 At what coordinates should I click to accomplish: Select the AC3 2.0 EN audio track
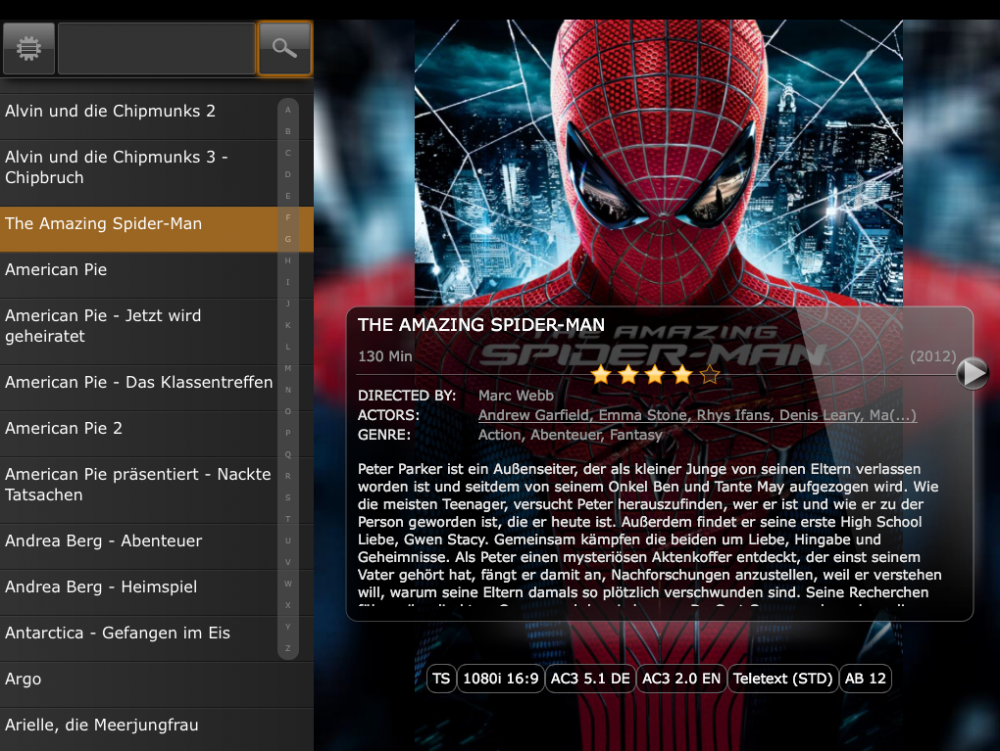[681, 679]
